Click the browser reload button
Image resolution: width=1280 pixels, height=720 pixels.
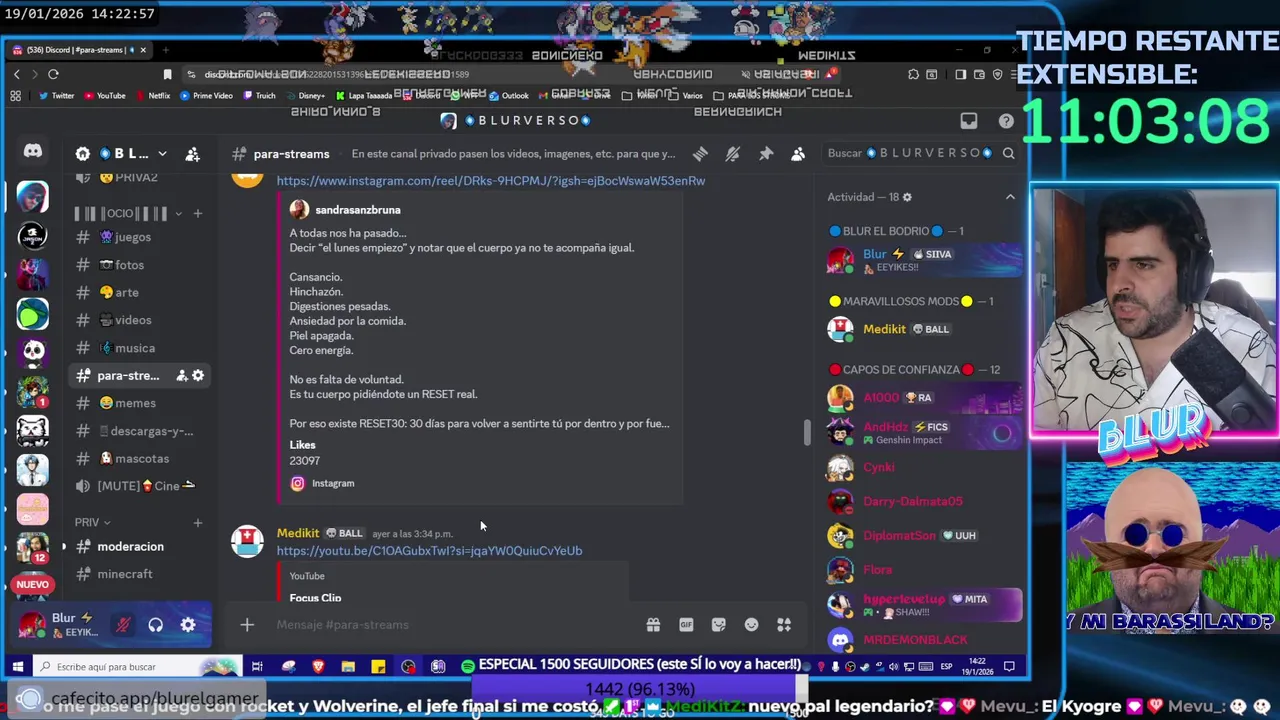(53, 74)
